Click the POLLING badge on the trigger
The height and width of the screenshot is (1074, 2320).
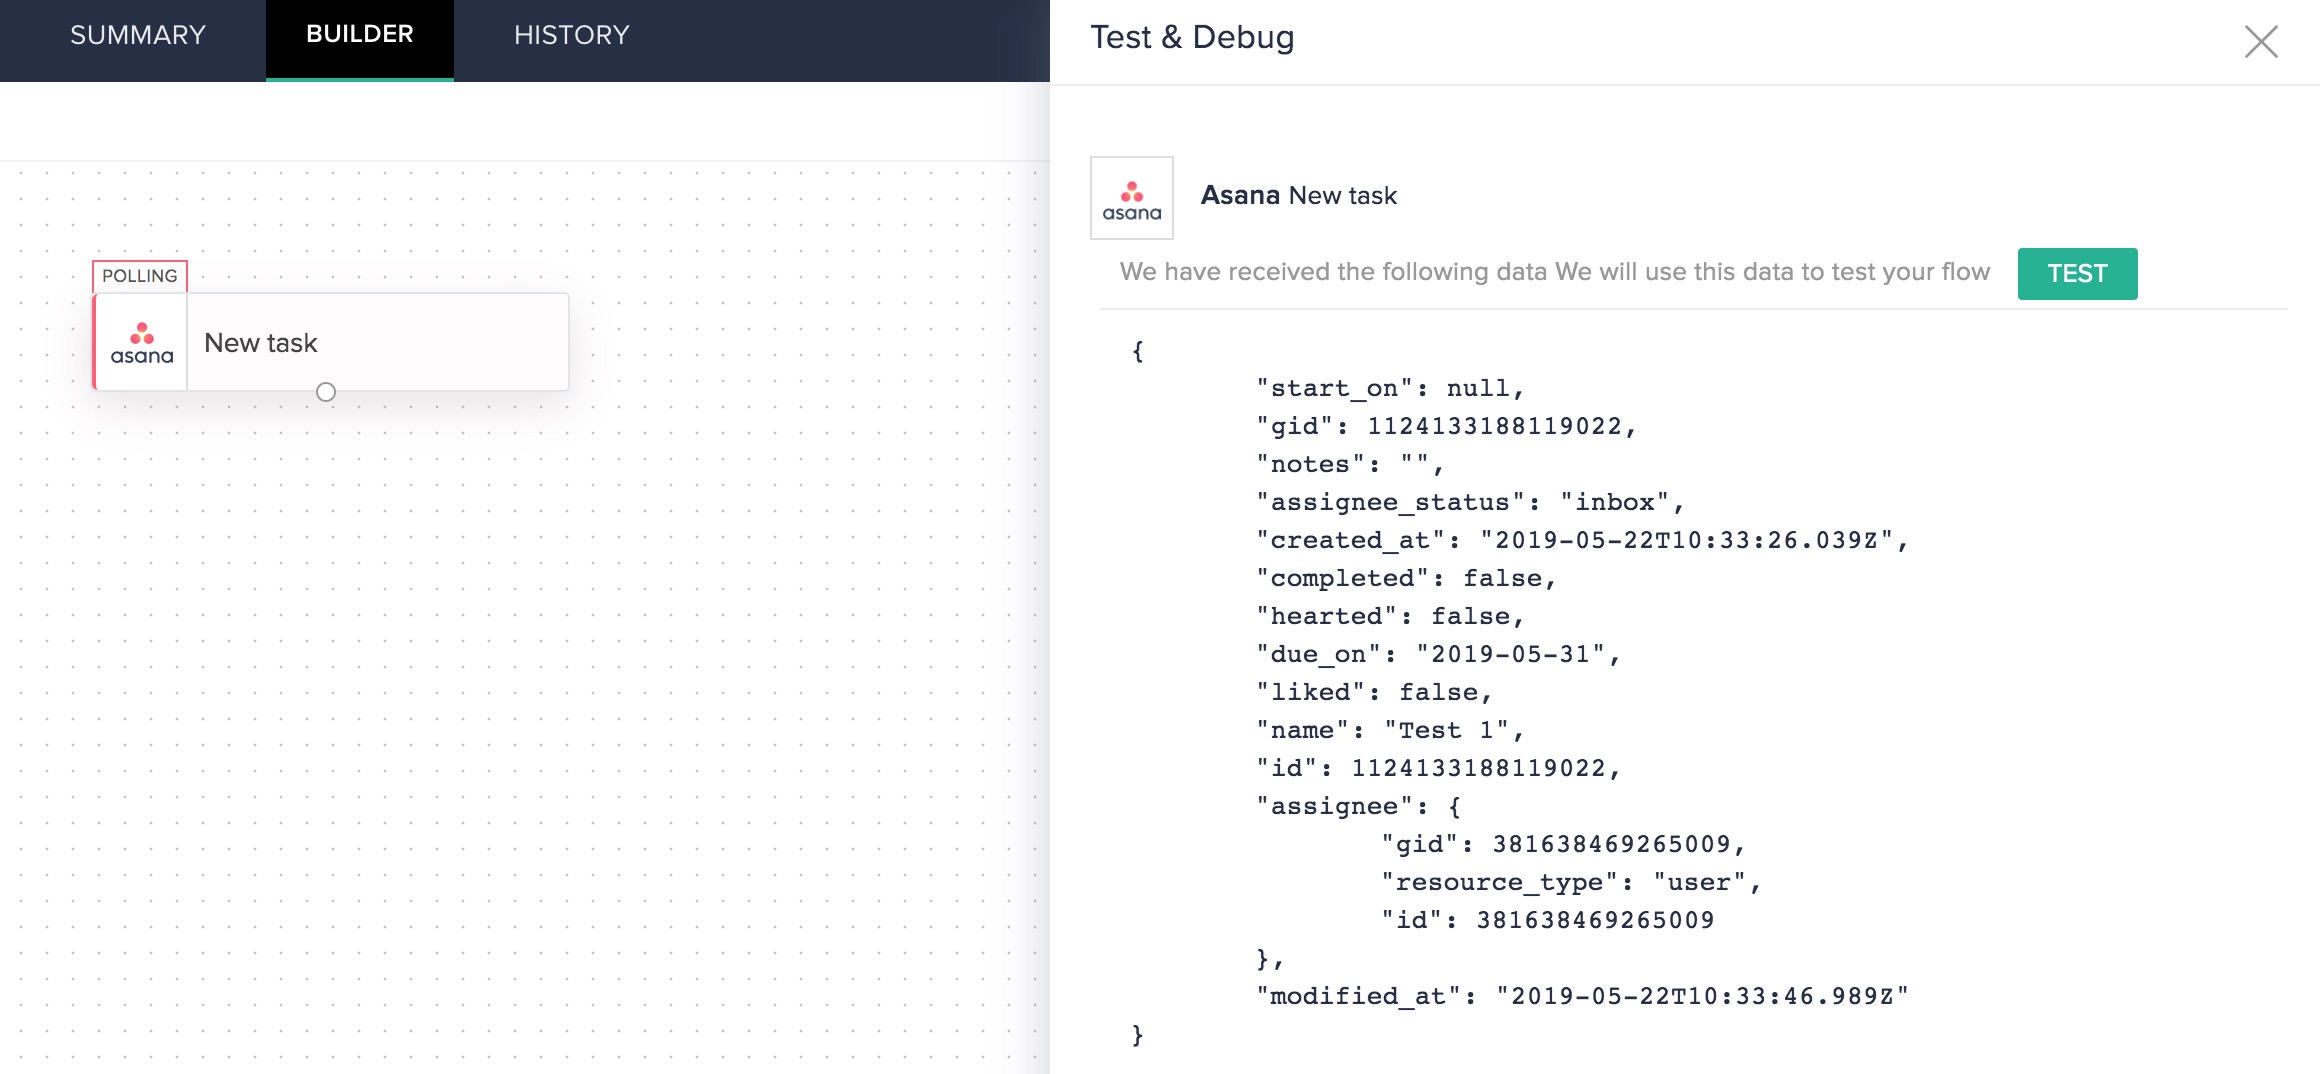(140, 276)
